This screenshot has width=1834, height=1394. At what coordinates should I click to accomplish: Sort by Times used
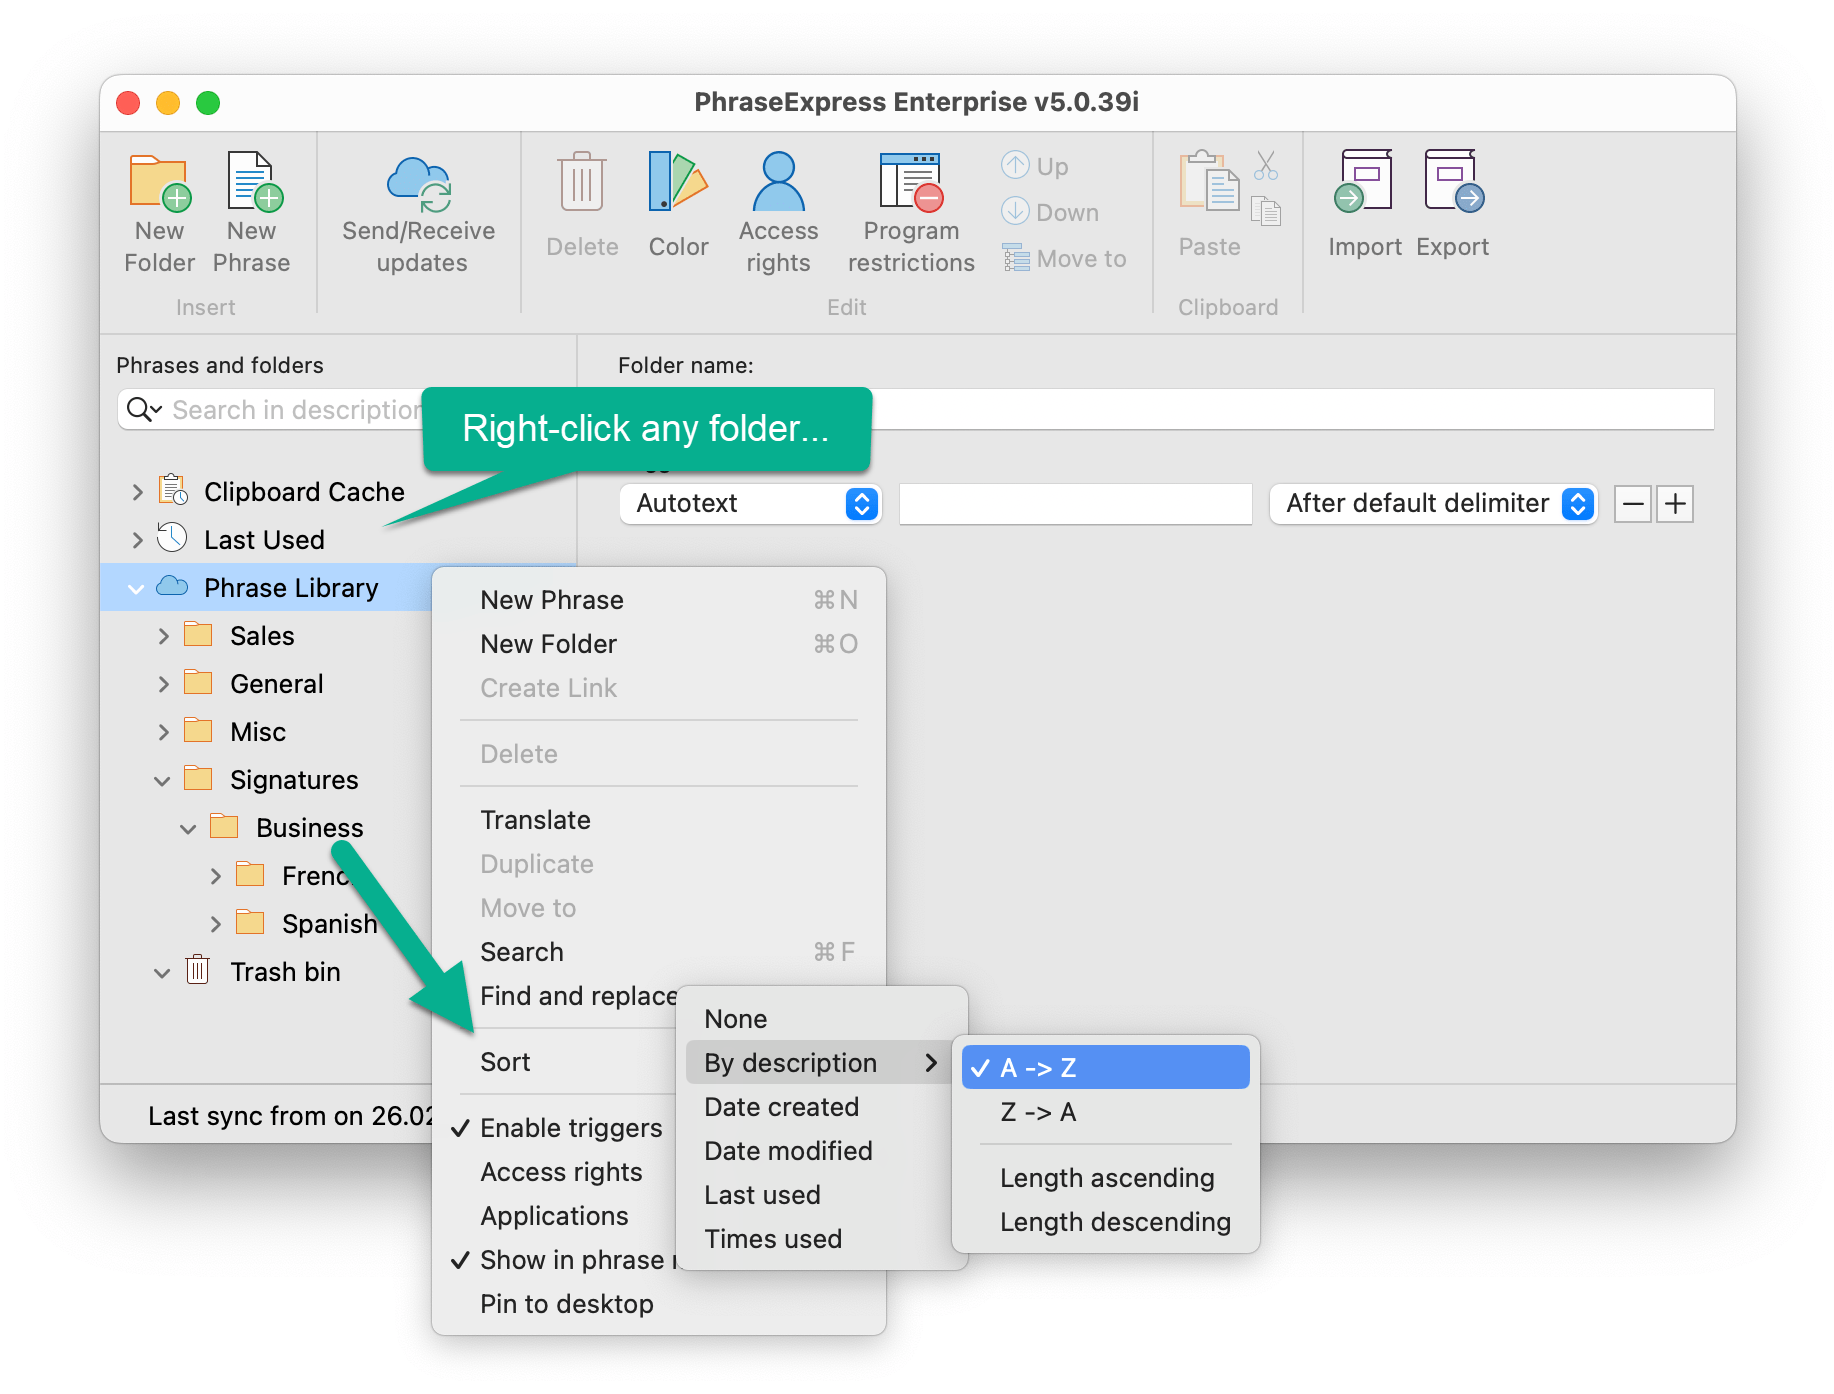[x=820, y=1239]
